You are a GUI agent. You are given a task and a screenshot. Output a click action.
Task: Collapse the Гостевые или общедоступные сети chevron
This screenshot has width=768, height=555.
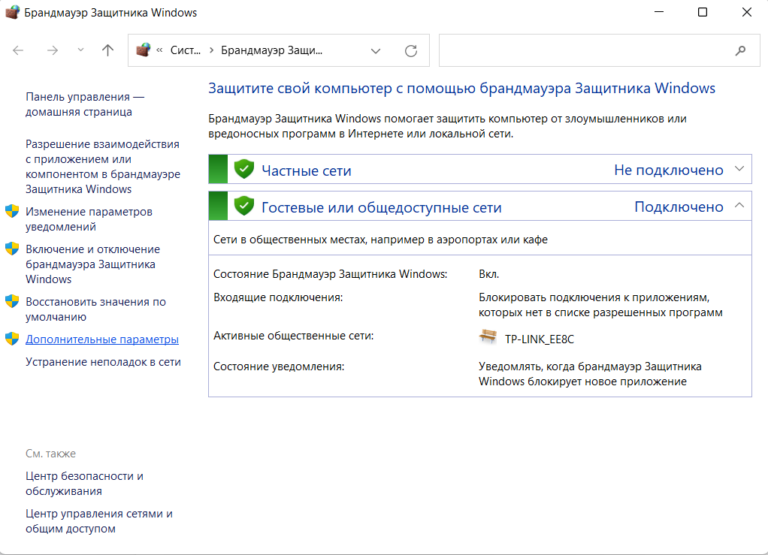click(740, 206)
